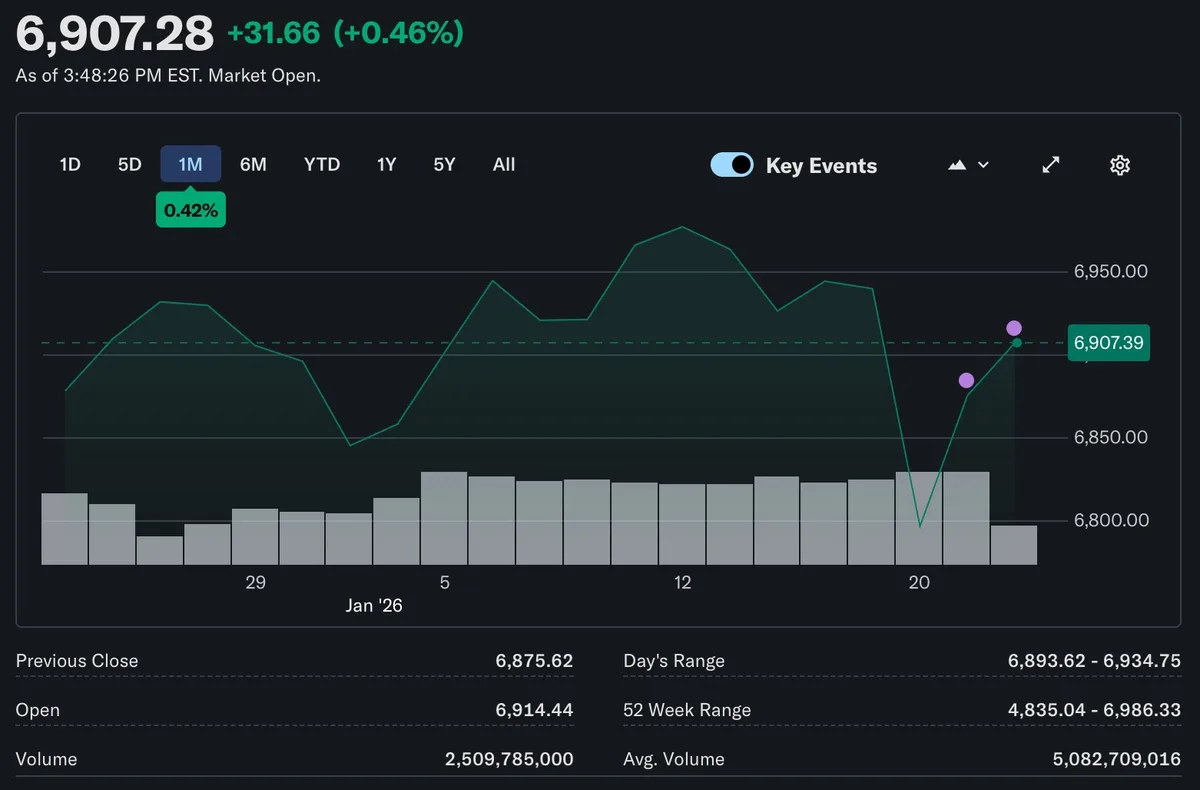This screenshot has height=790, width=1200.
Task: Open the chart settings gear icon
Action: [x=1120, y=165]
